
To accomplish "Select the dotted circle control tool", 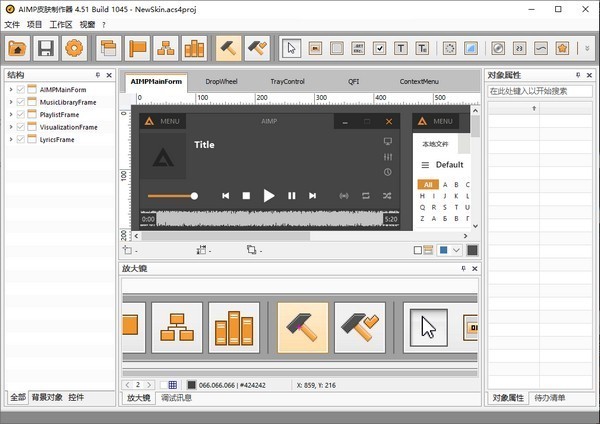I will tap(449, 48).
